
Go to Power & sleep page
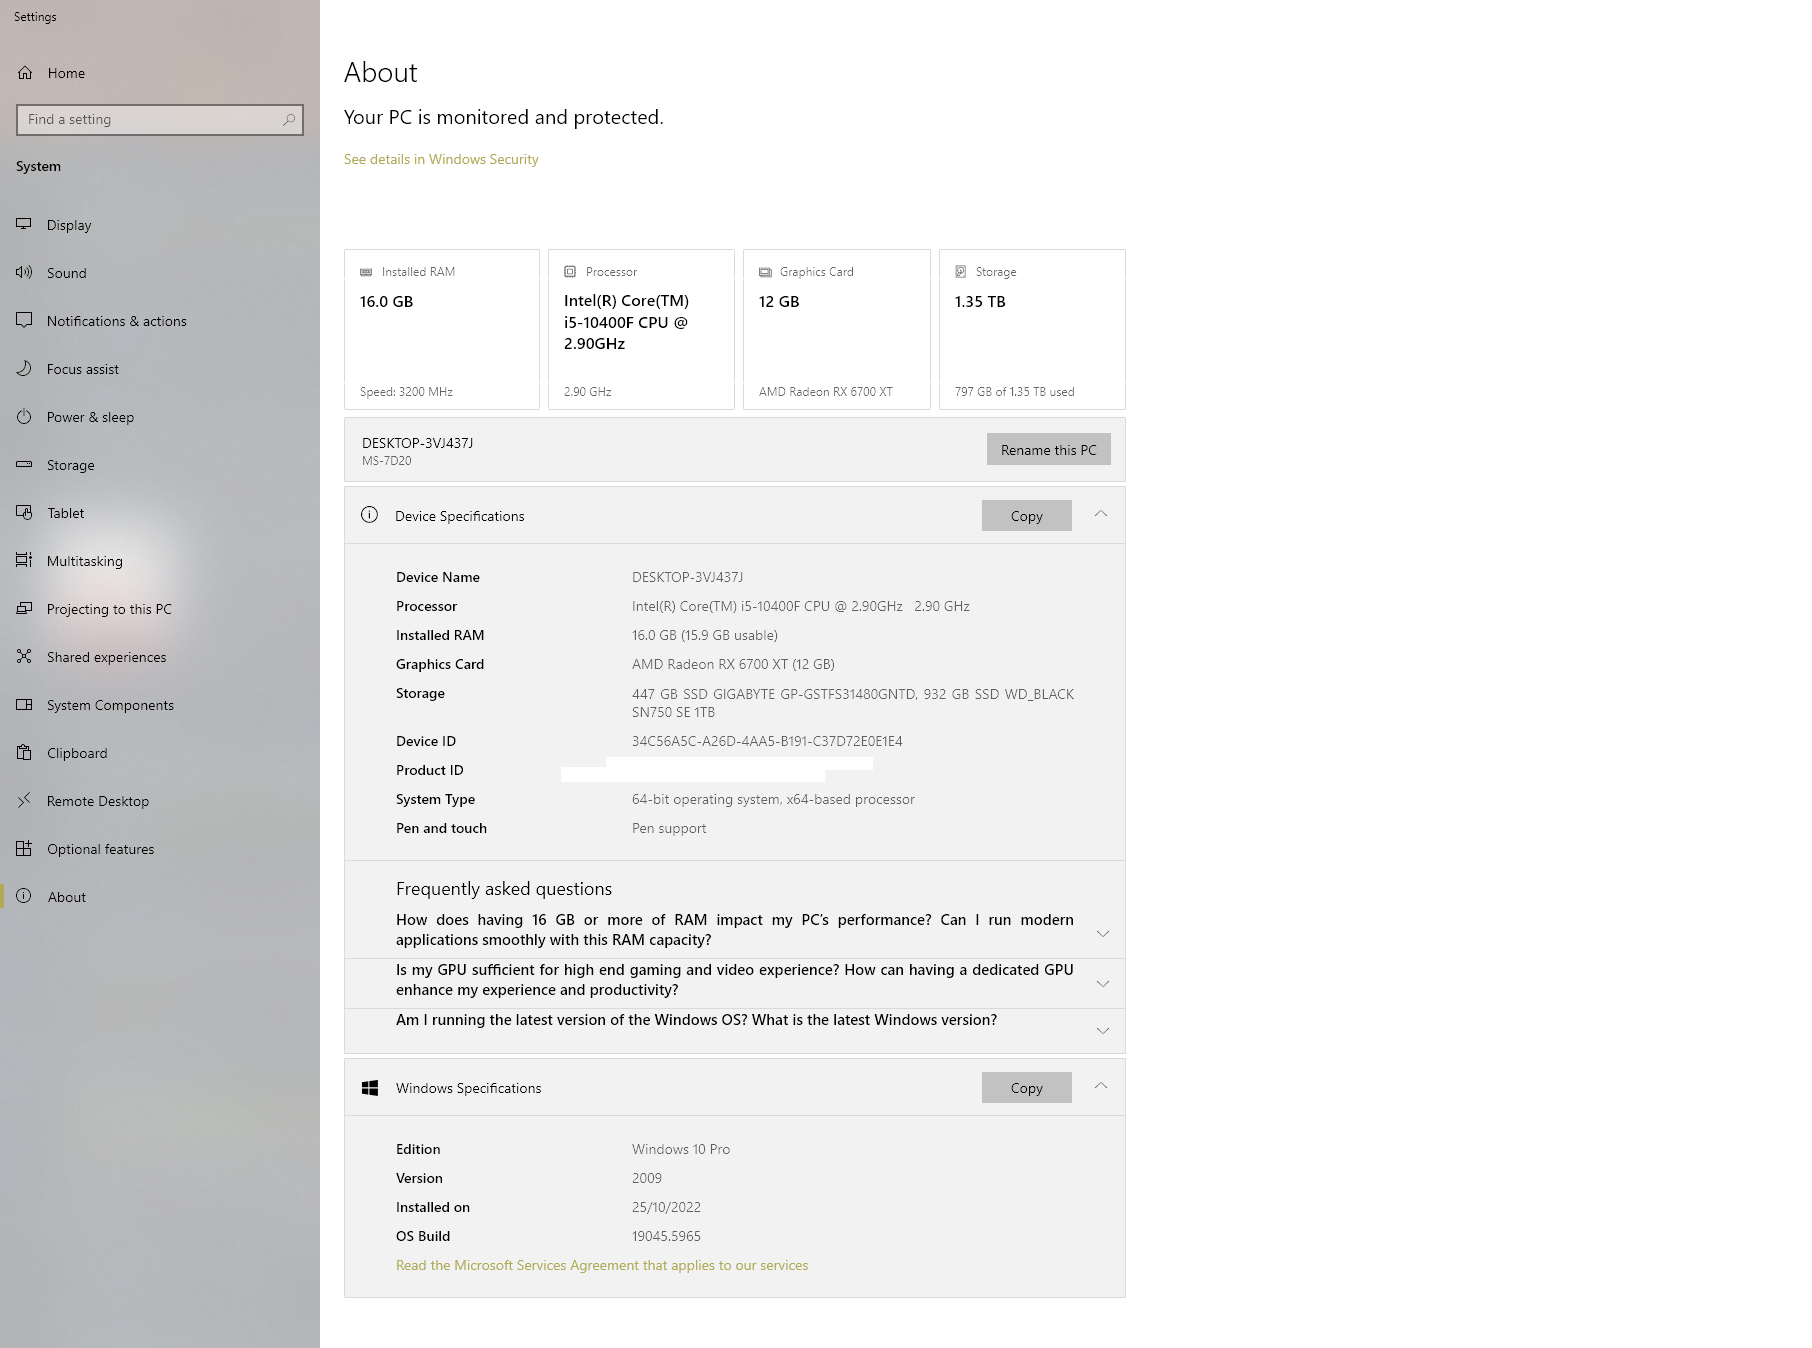[x=160, y=417]
